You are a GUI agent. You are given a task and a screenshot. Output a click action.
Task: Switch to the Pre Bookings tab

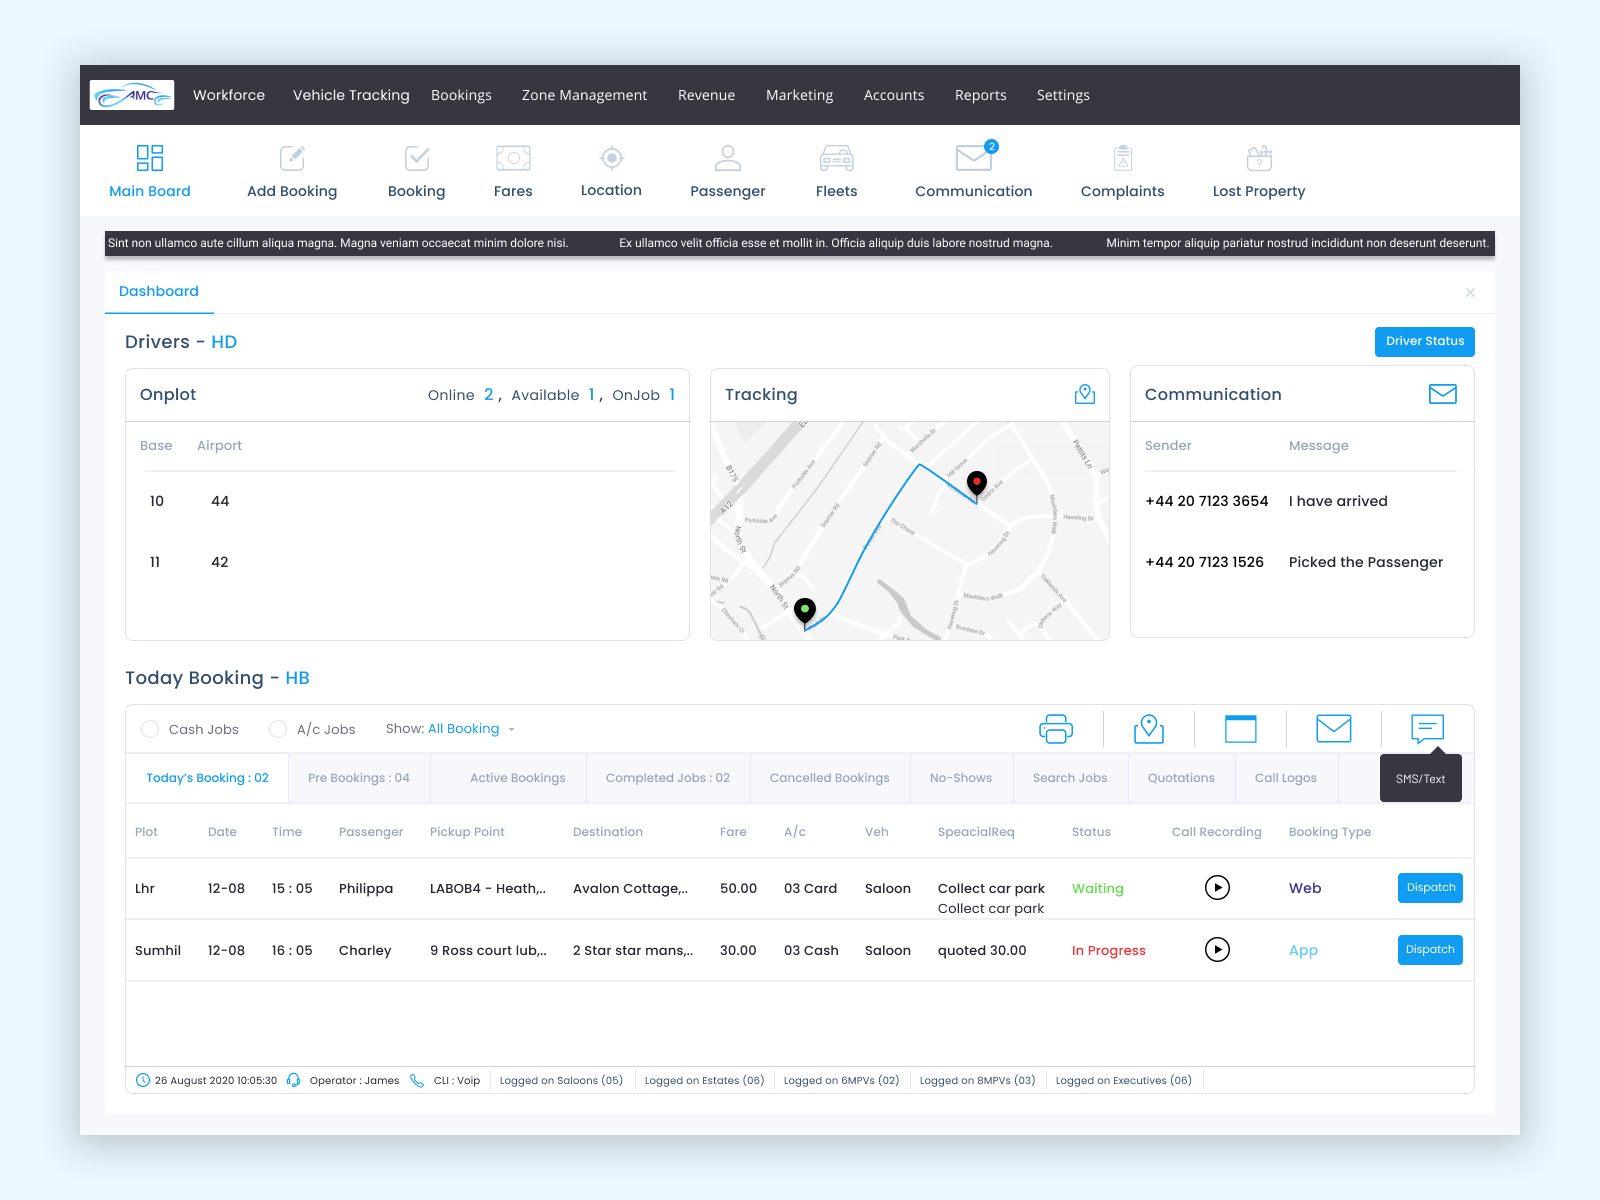(x=359, y=778)
